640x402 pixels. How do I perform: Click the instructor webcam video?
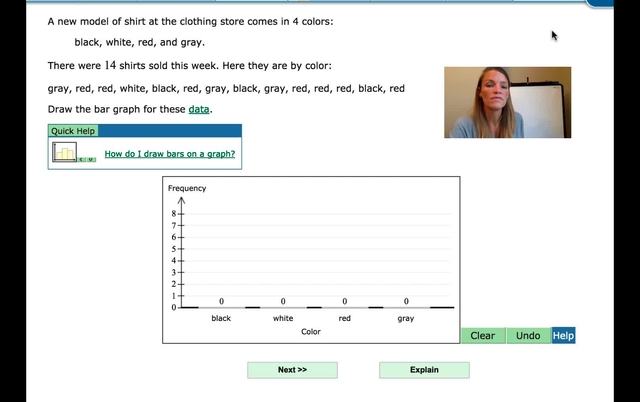pyautogui.click(x=507, y=102)
